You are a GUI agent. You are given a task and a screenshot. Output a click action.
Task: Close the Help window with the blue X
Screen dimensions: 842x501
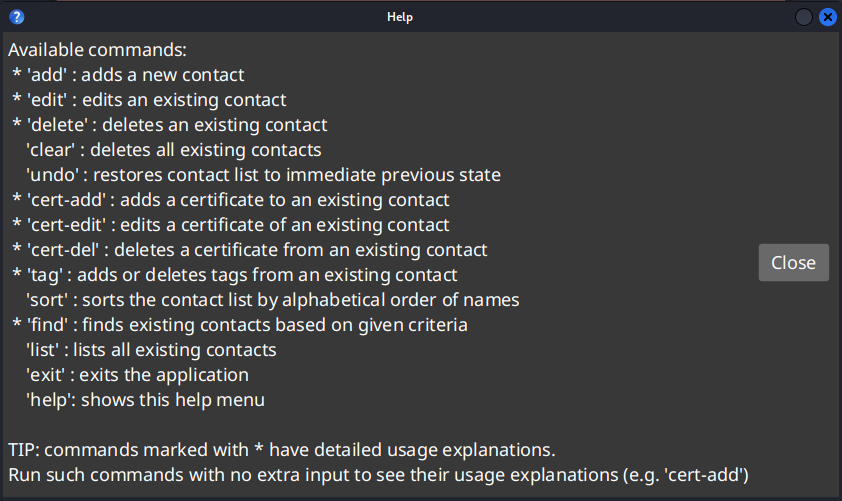click(827, 17)
